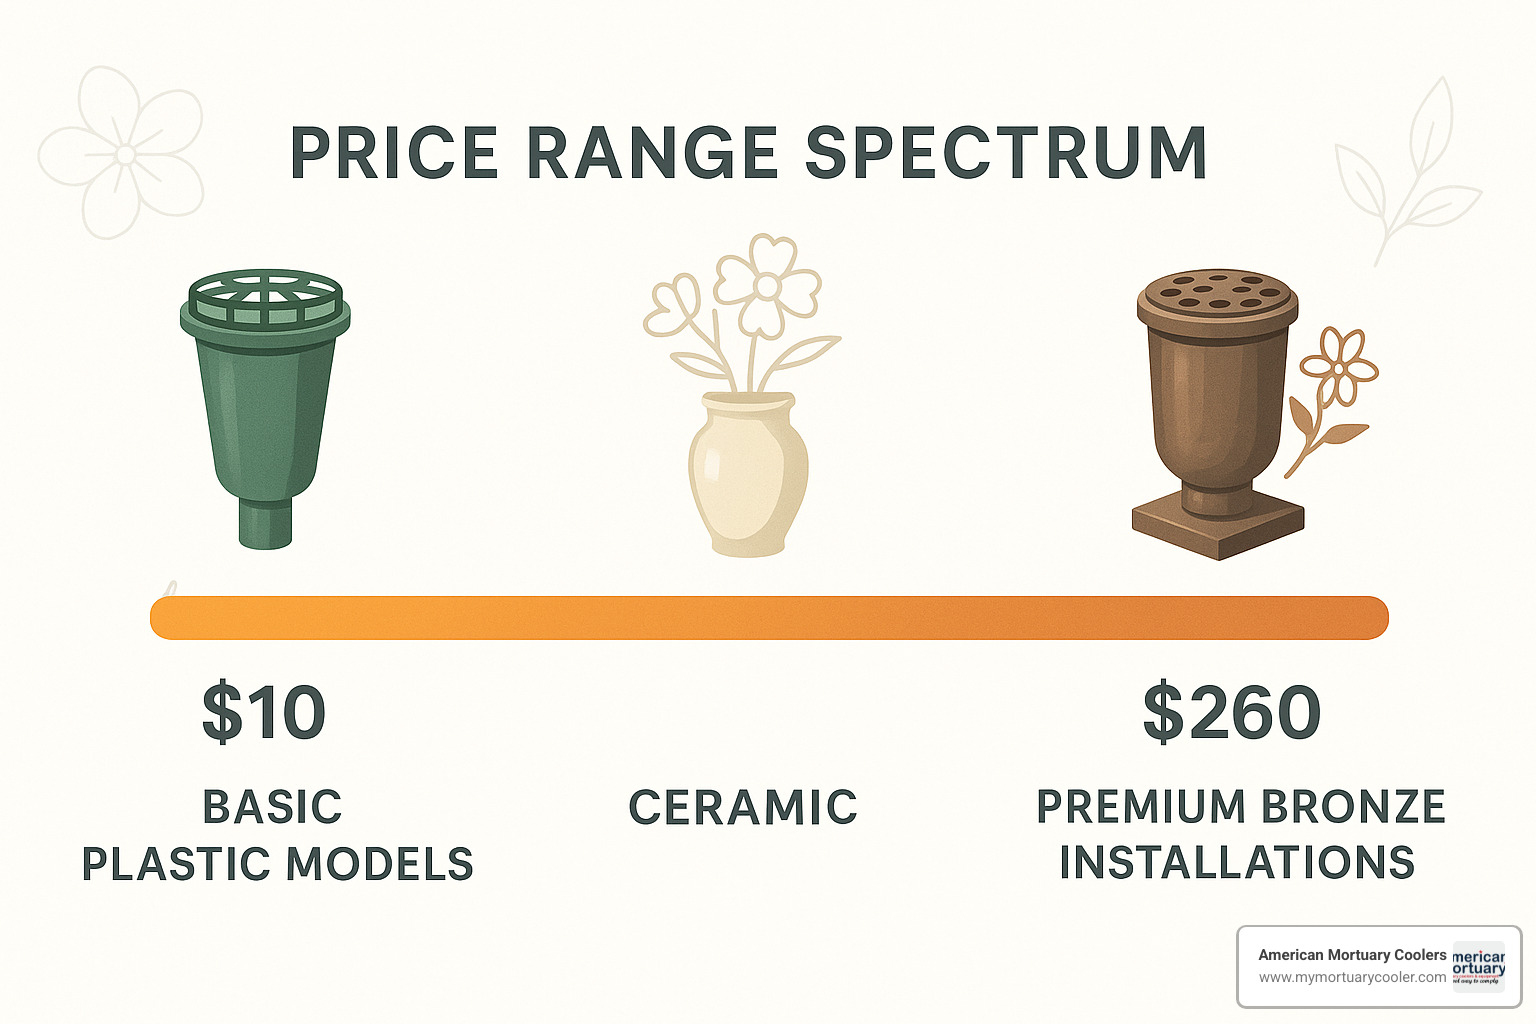This screenshot has height=1024, width=1536.
Task: Click the American Mortuary Coolers name text
Action: 1352,955
